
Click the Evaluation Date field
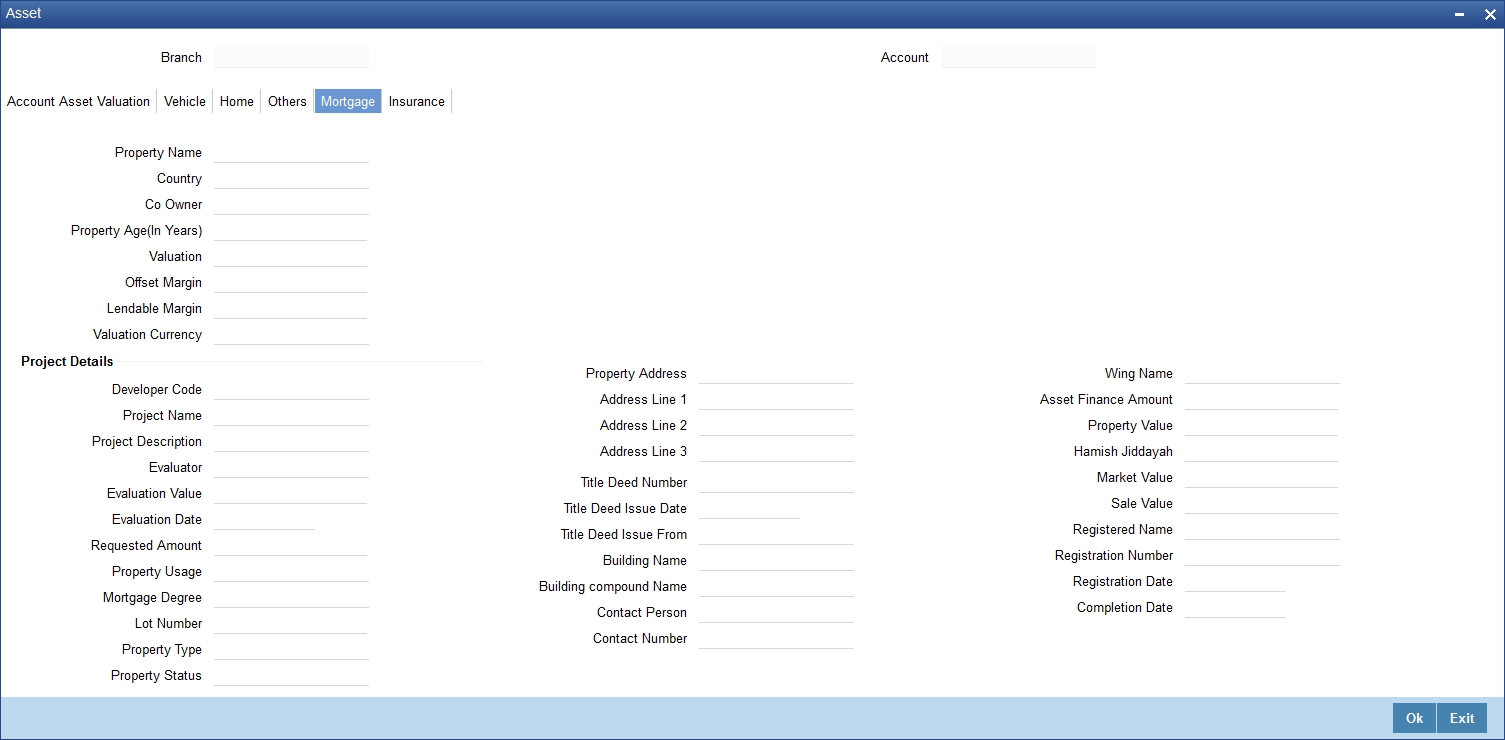(264, 519)
